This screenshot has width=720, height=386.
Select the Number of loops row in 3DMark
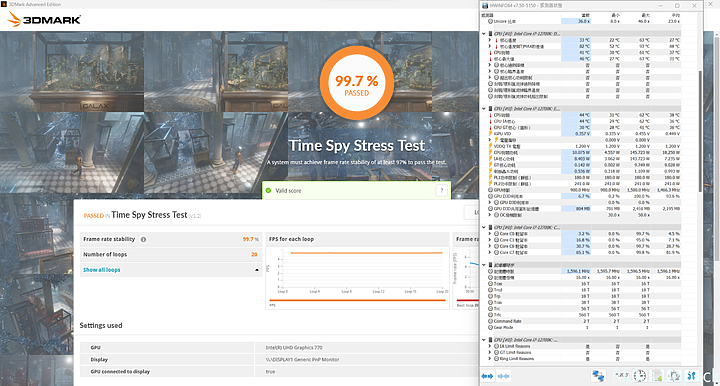[x=171, y=254]
